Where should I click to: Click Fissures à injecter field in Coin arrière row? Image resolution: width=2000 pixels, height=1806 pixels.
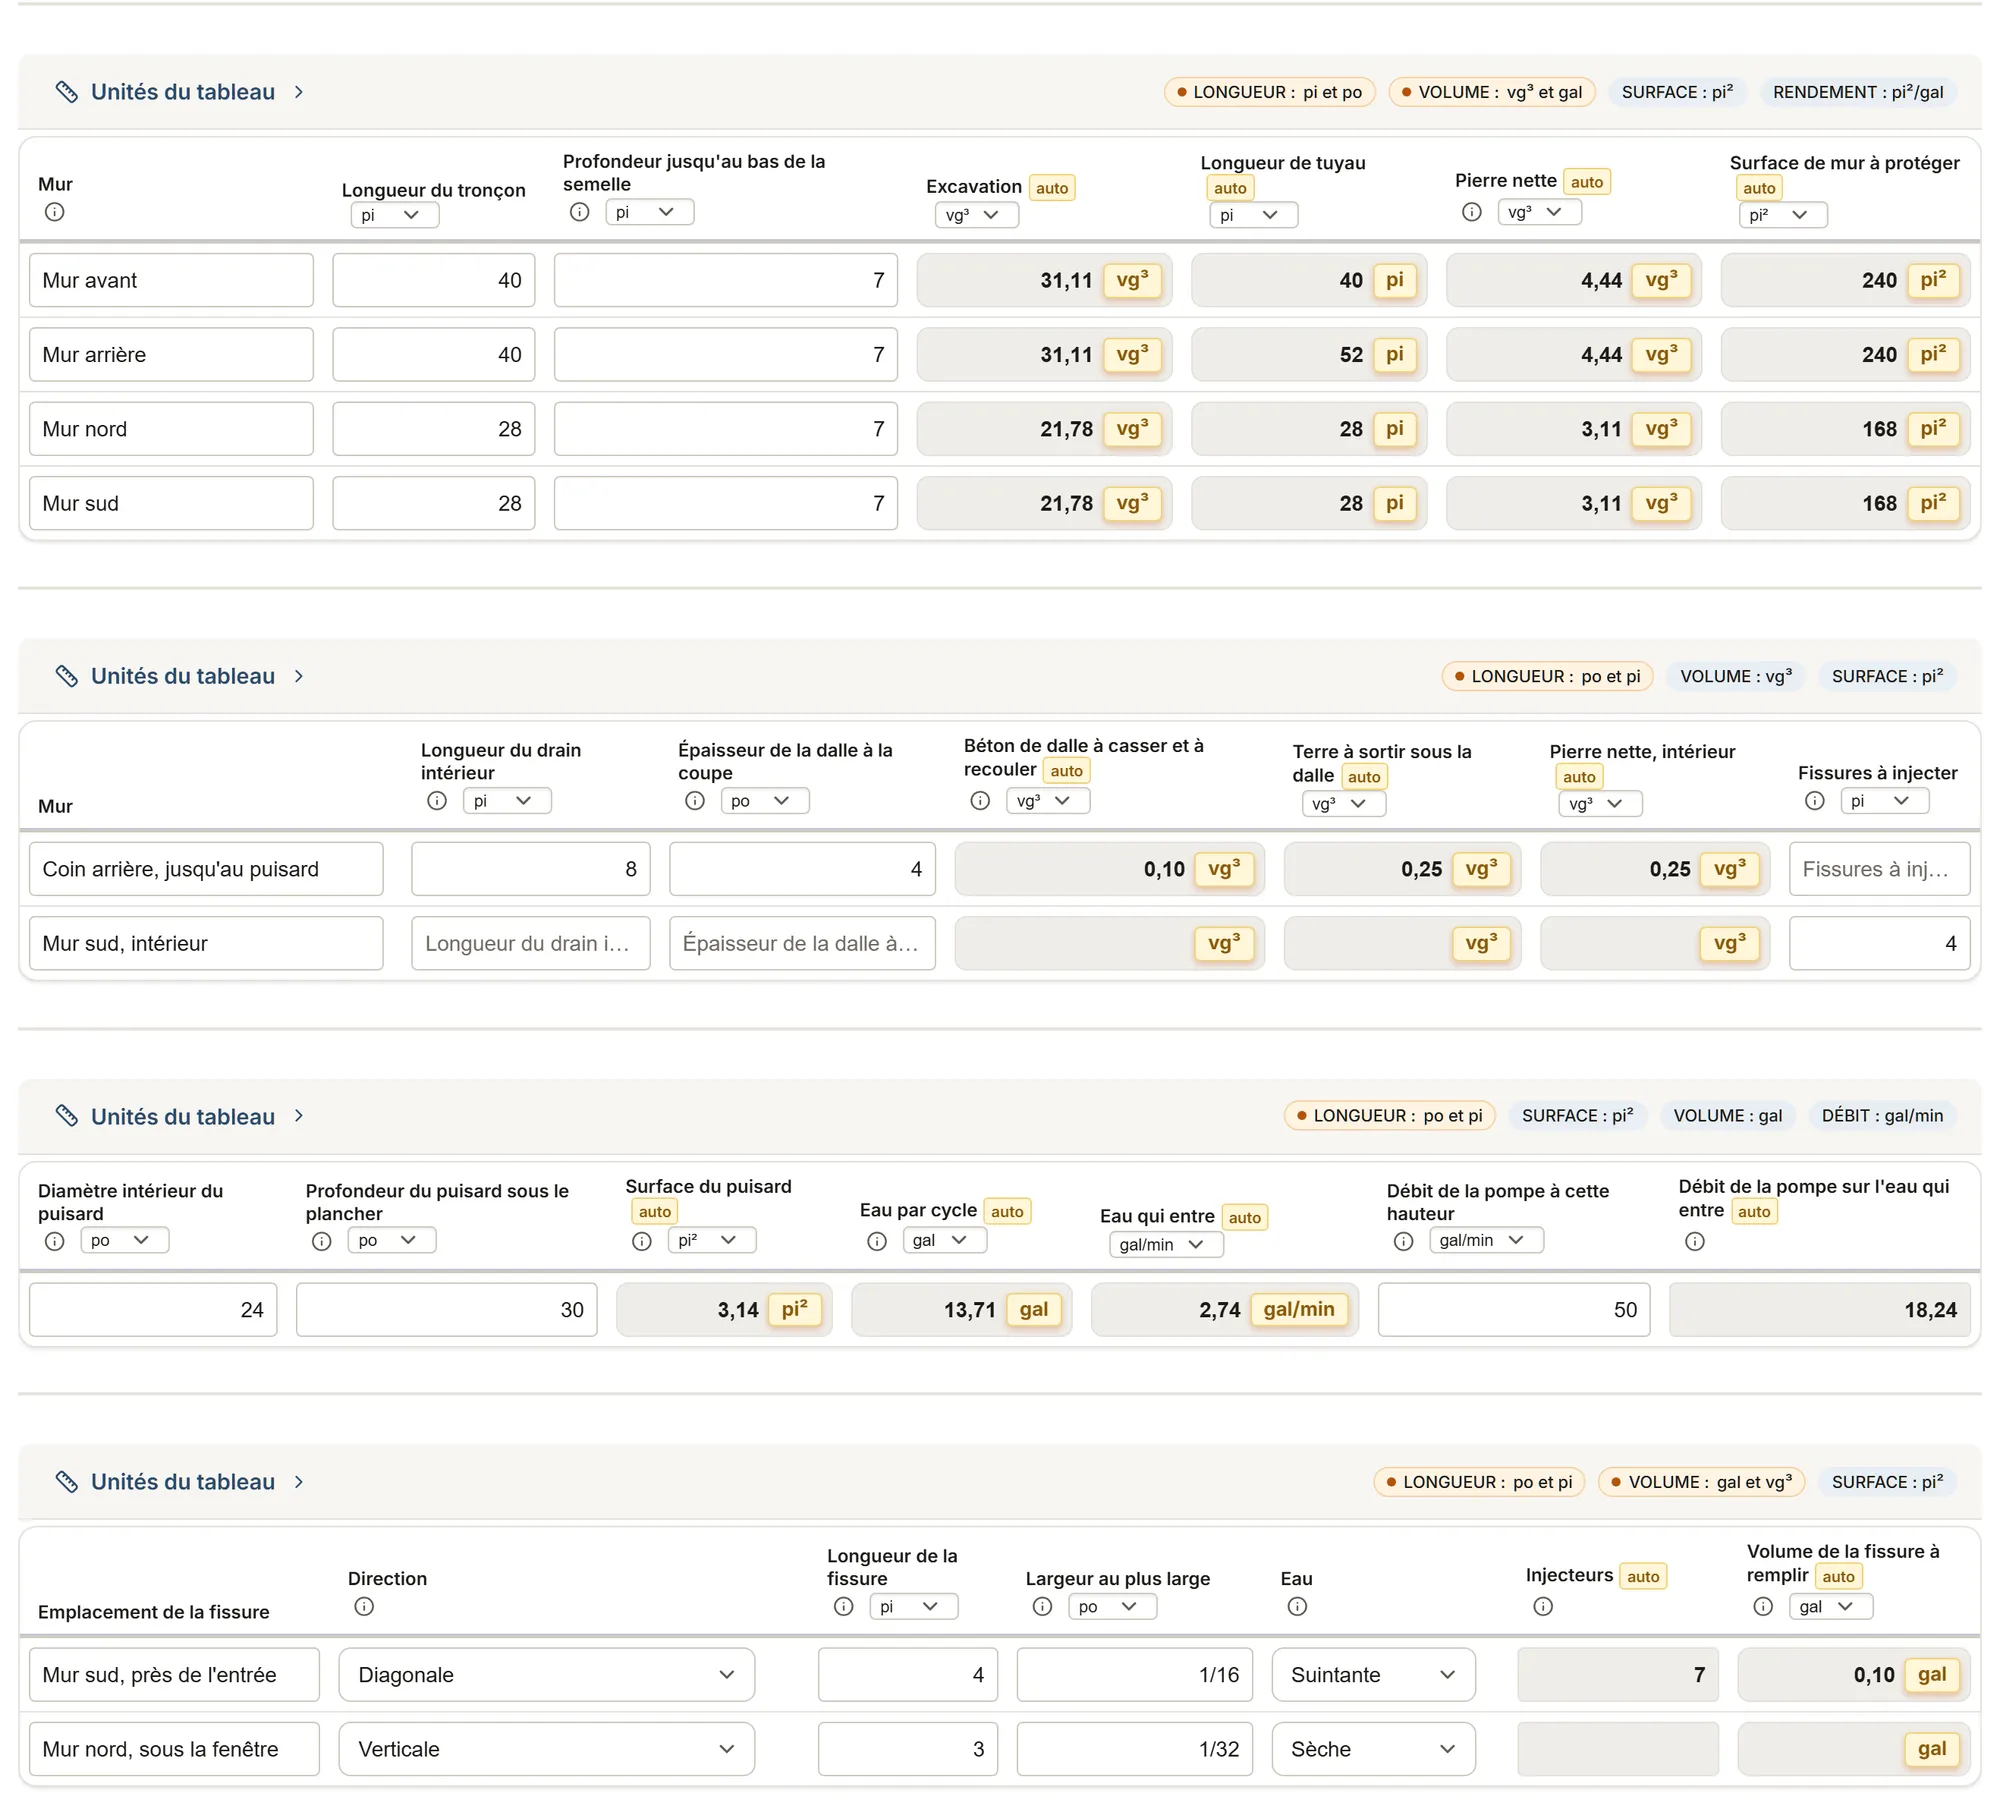tap(1879, 869)
